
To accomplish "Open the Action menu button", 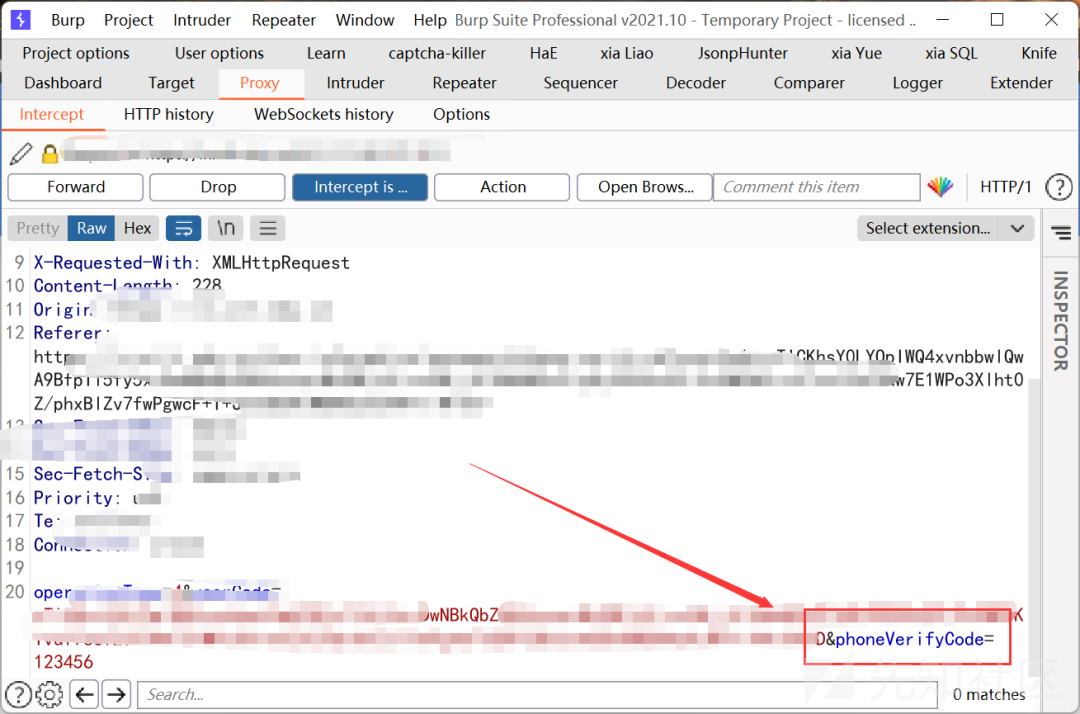I will (x=502, y=187).
